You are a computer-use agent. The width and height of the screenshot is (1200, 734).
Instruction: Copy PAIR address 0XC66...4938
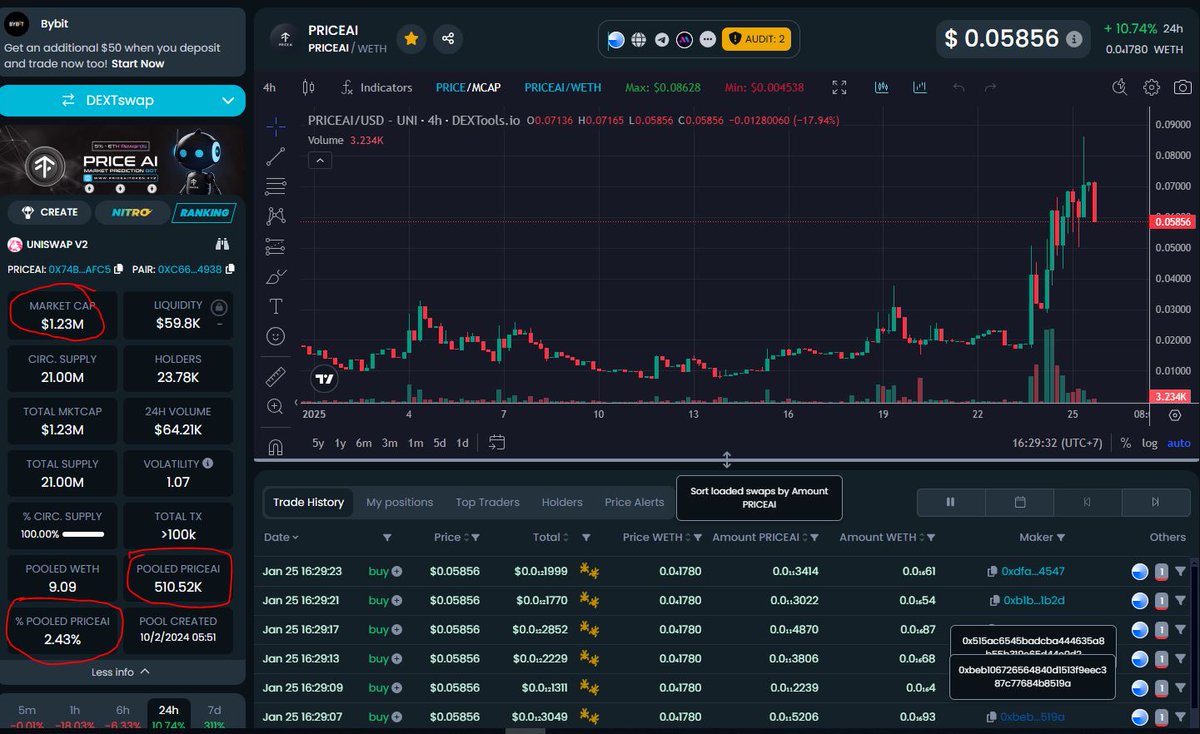point(230,269)
